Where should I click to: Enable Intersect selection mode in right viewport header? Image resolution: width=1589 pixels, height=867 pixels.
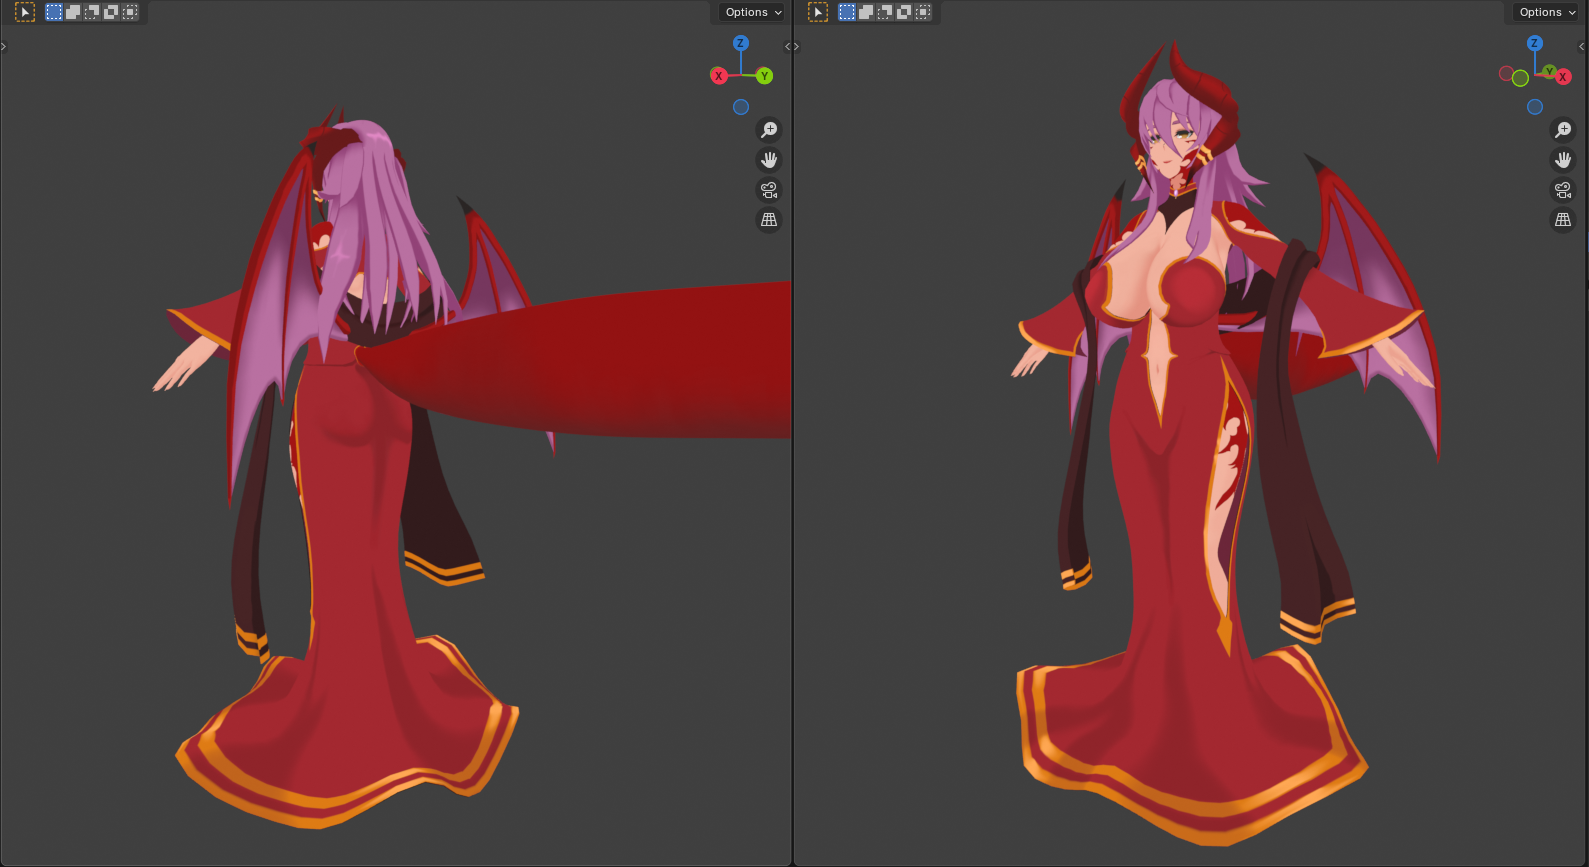923,12
